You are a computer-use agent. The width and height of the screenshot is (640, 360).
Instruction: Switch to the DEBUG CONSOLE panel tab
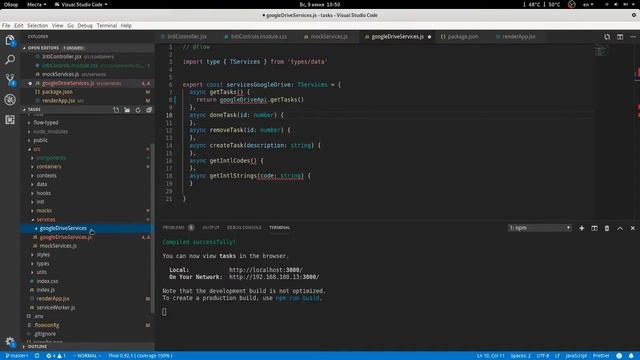click(x=244, y=228)
